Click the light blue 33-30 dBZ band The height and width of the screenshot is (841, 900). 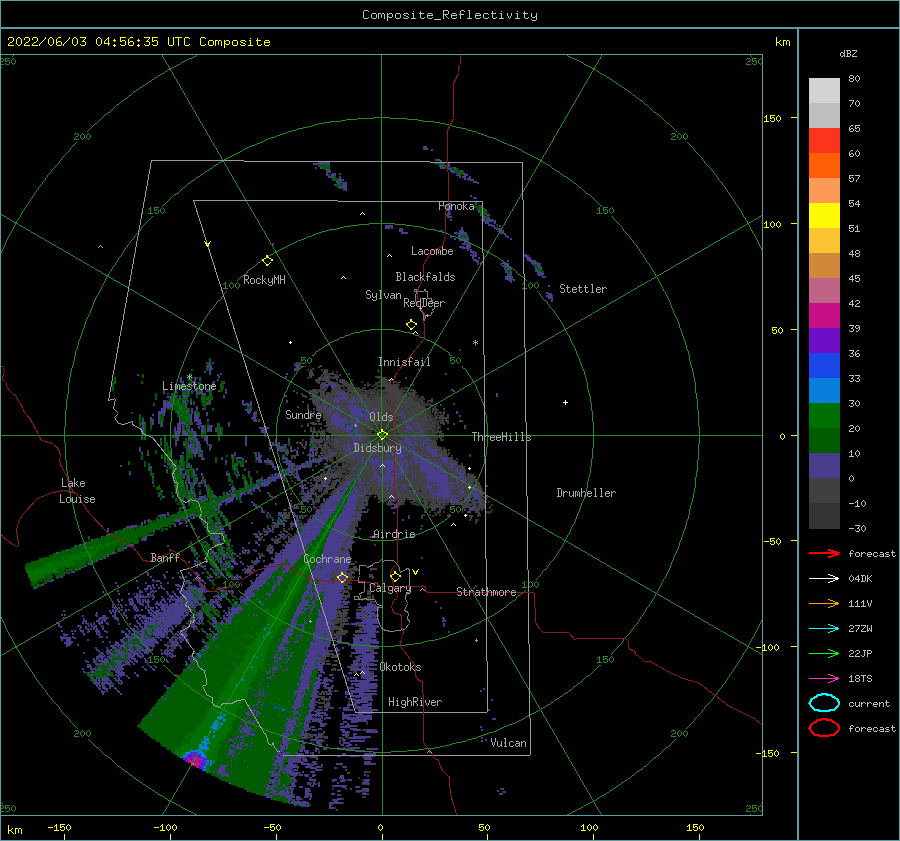click(x=824, y=391)
